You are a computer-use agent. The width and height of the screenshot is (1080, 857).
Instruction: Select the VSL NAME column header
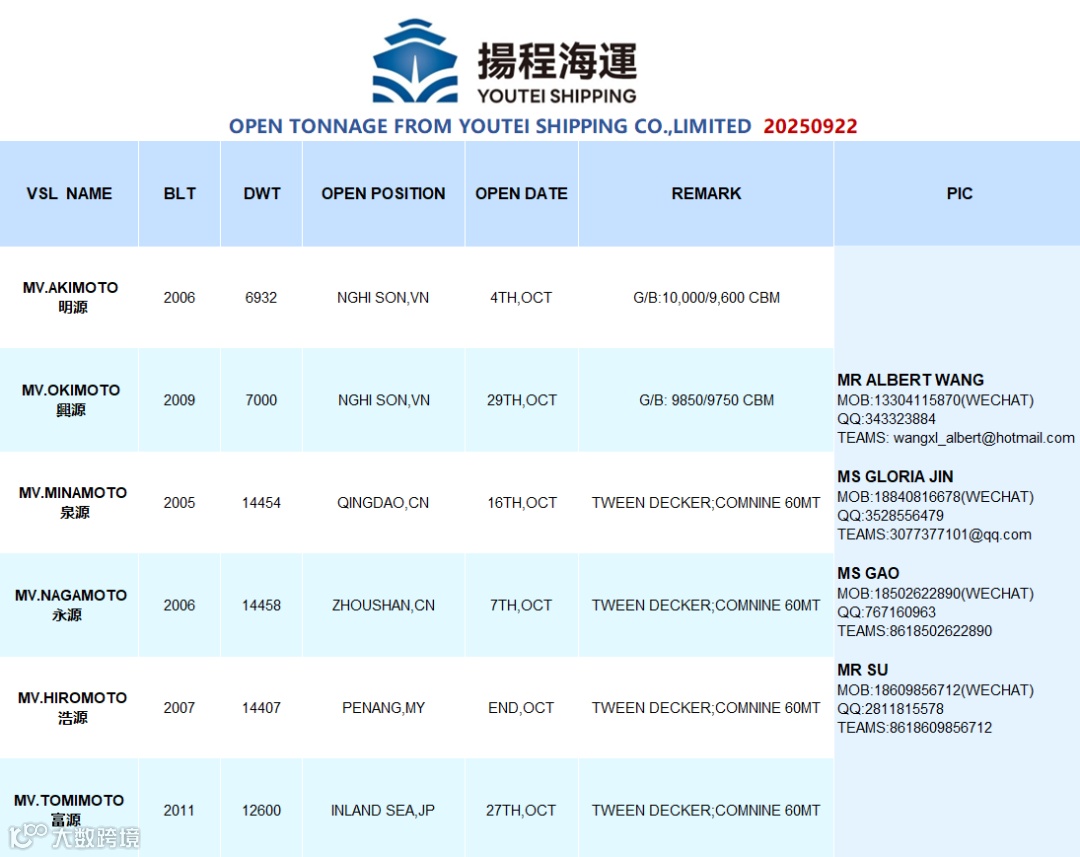[69, 194]
